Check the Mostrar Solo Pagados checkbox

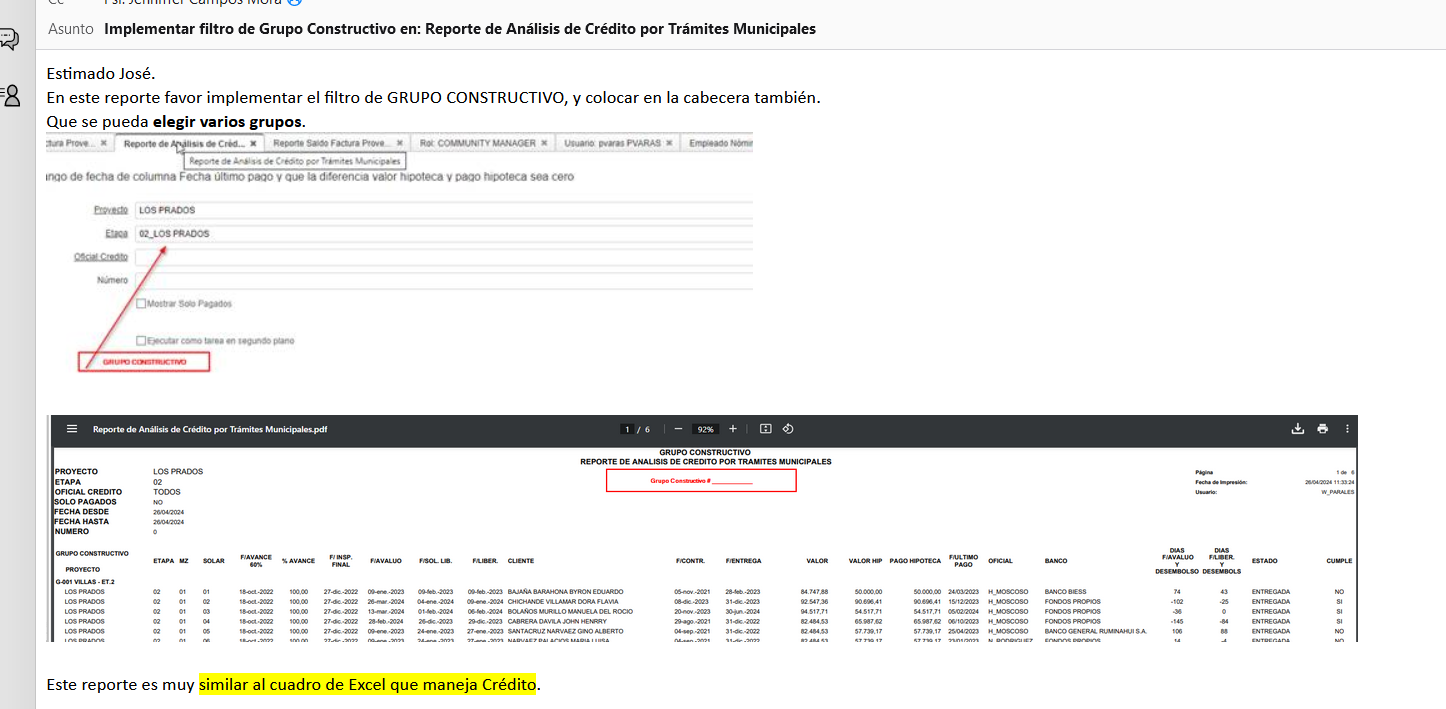(141, 303)
